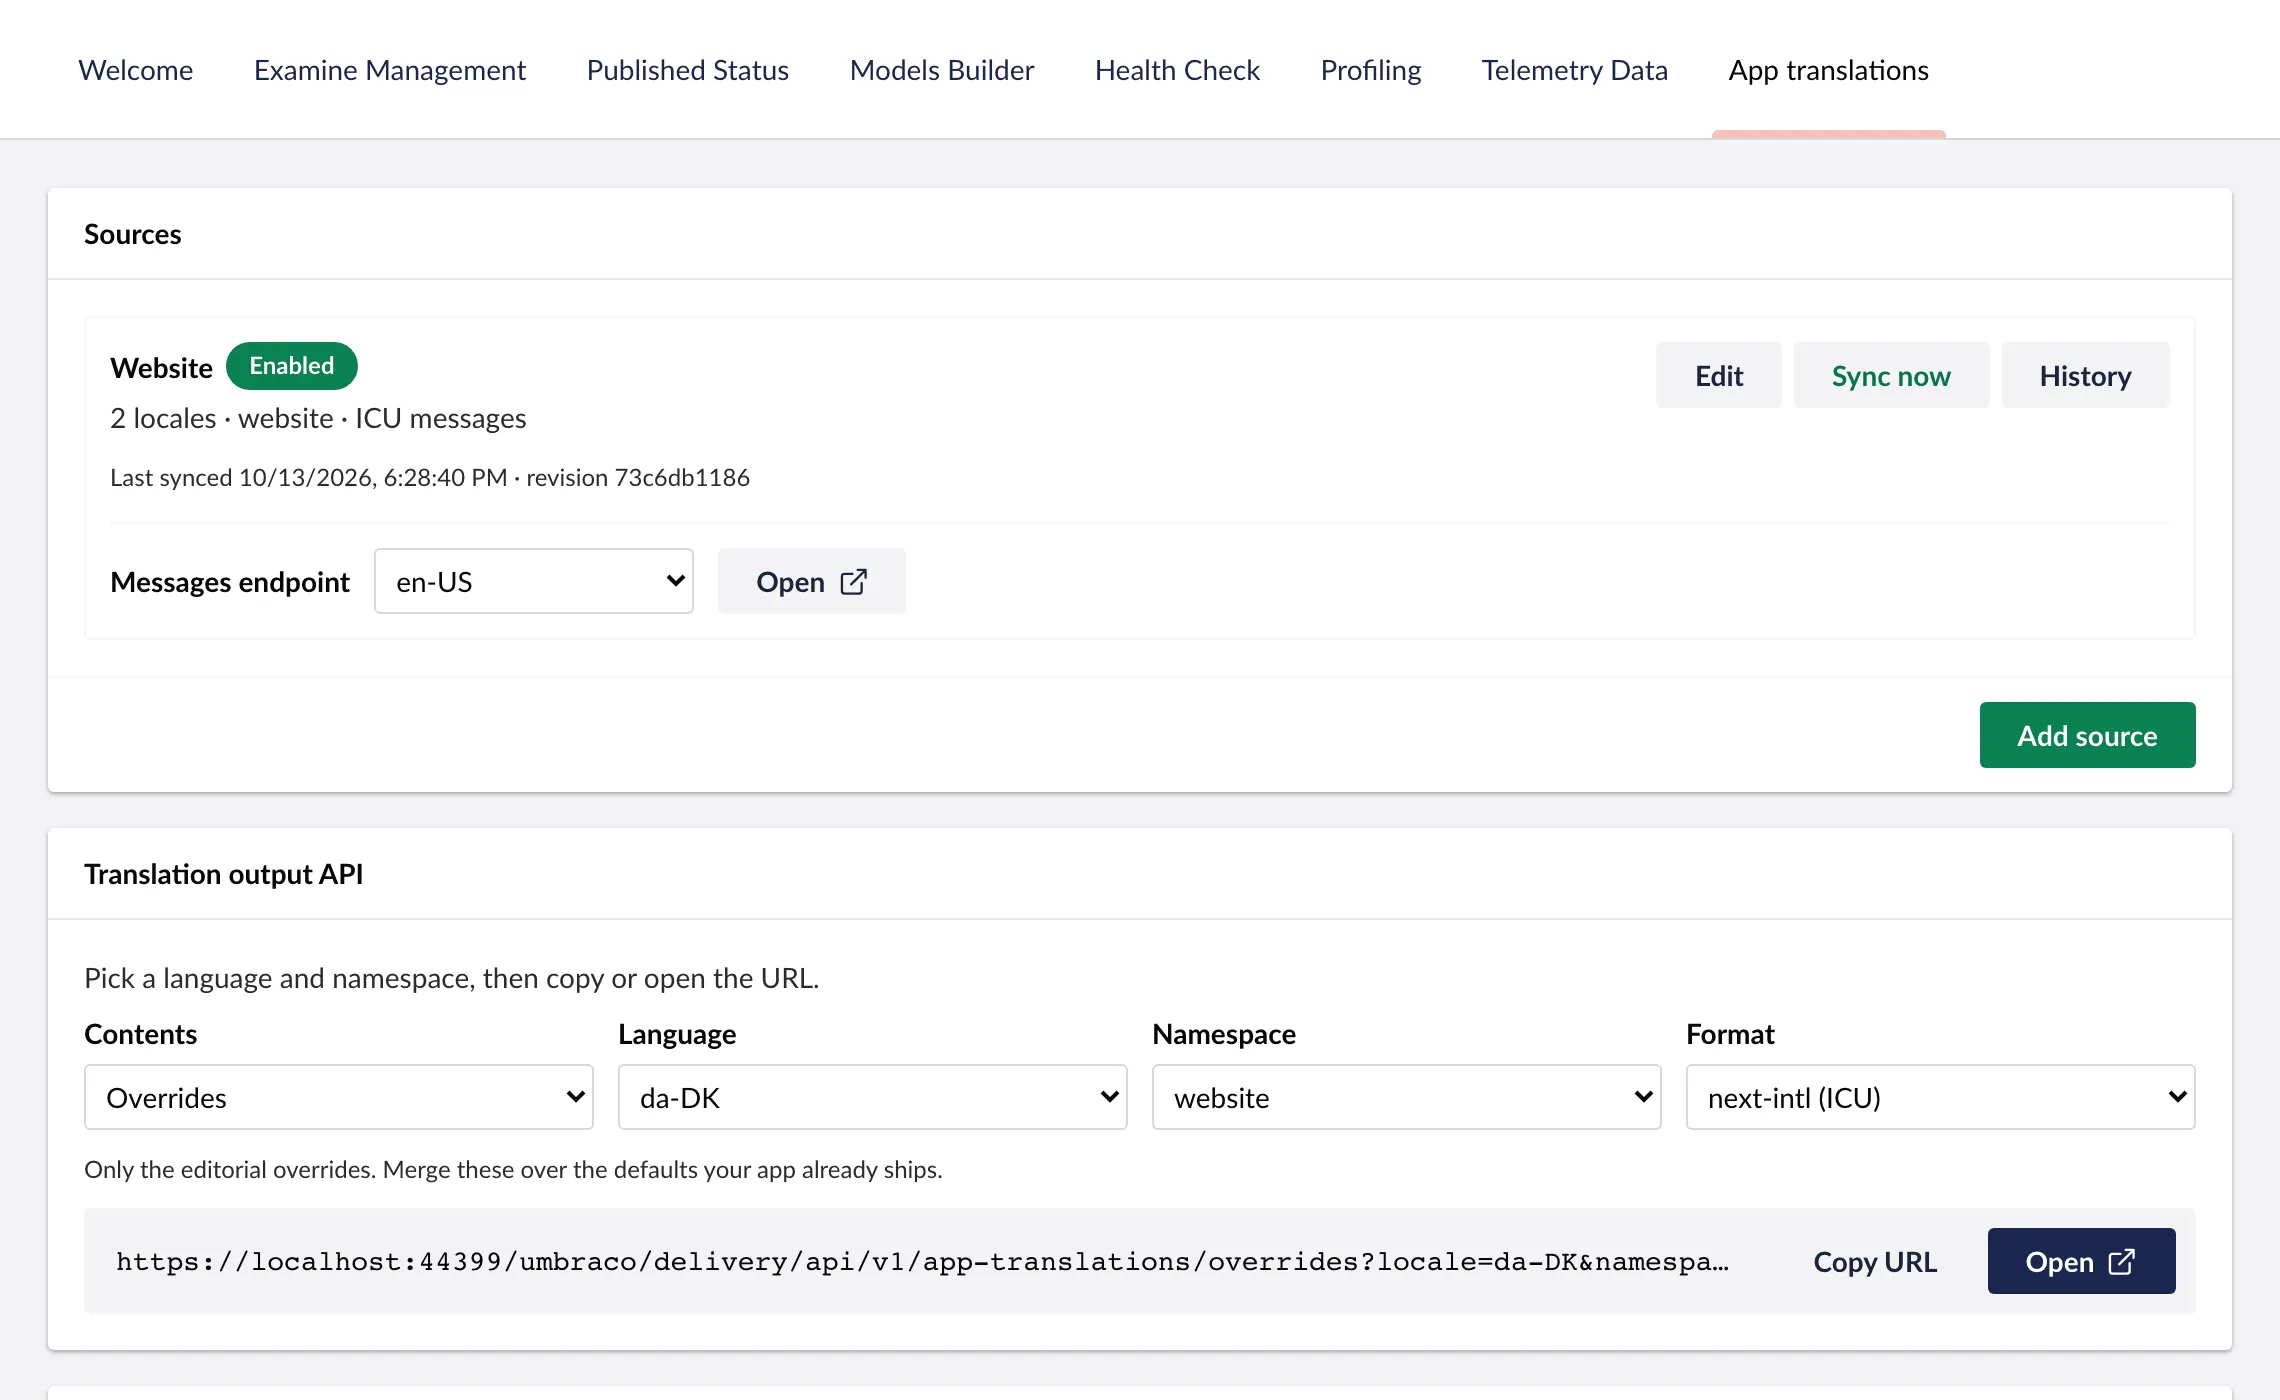Switch to Examine Management tab
Screen dimensions: 2280x1400
[x=390, y=70]
